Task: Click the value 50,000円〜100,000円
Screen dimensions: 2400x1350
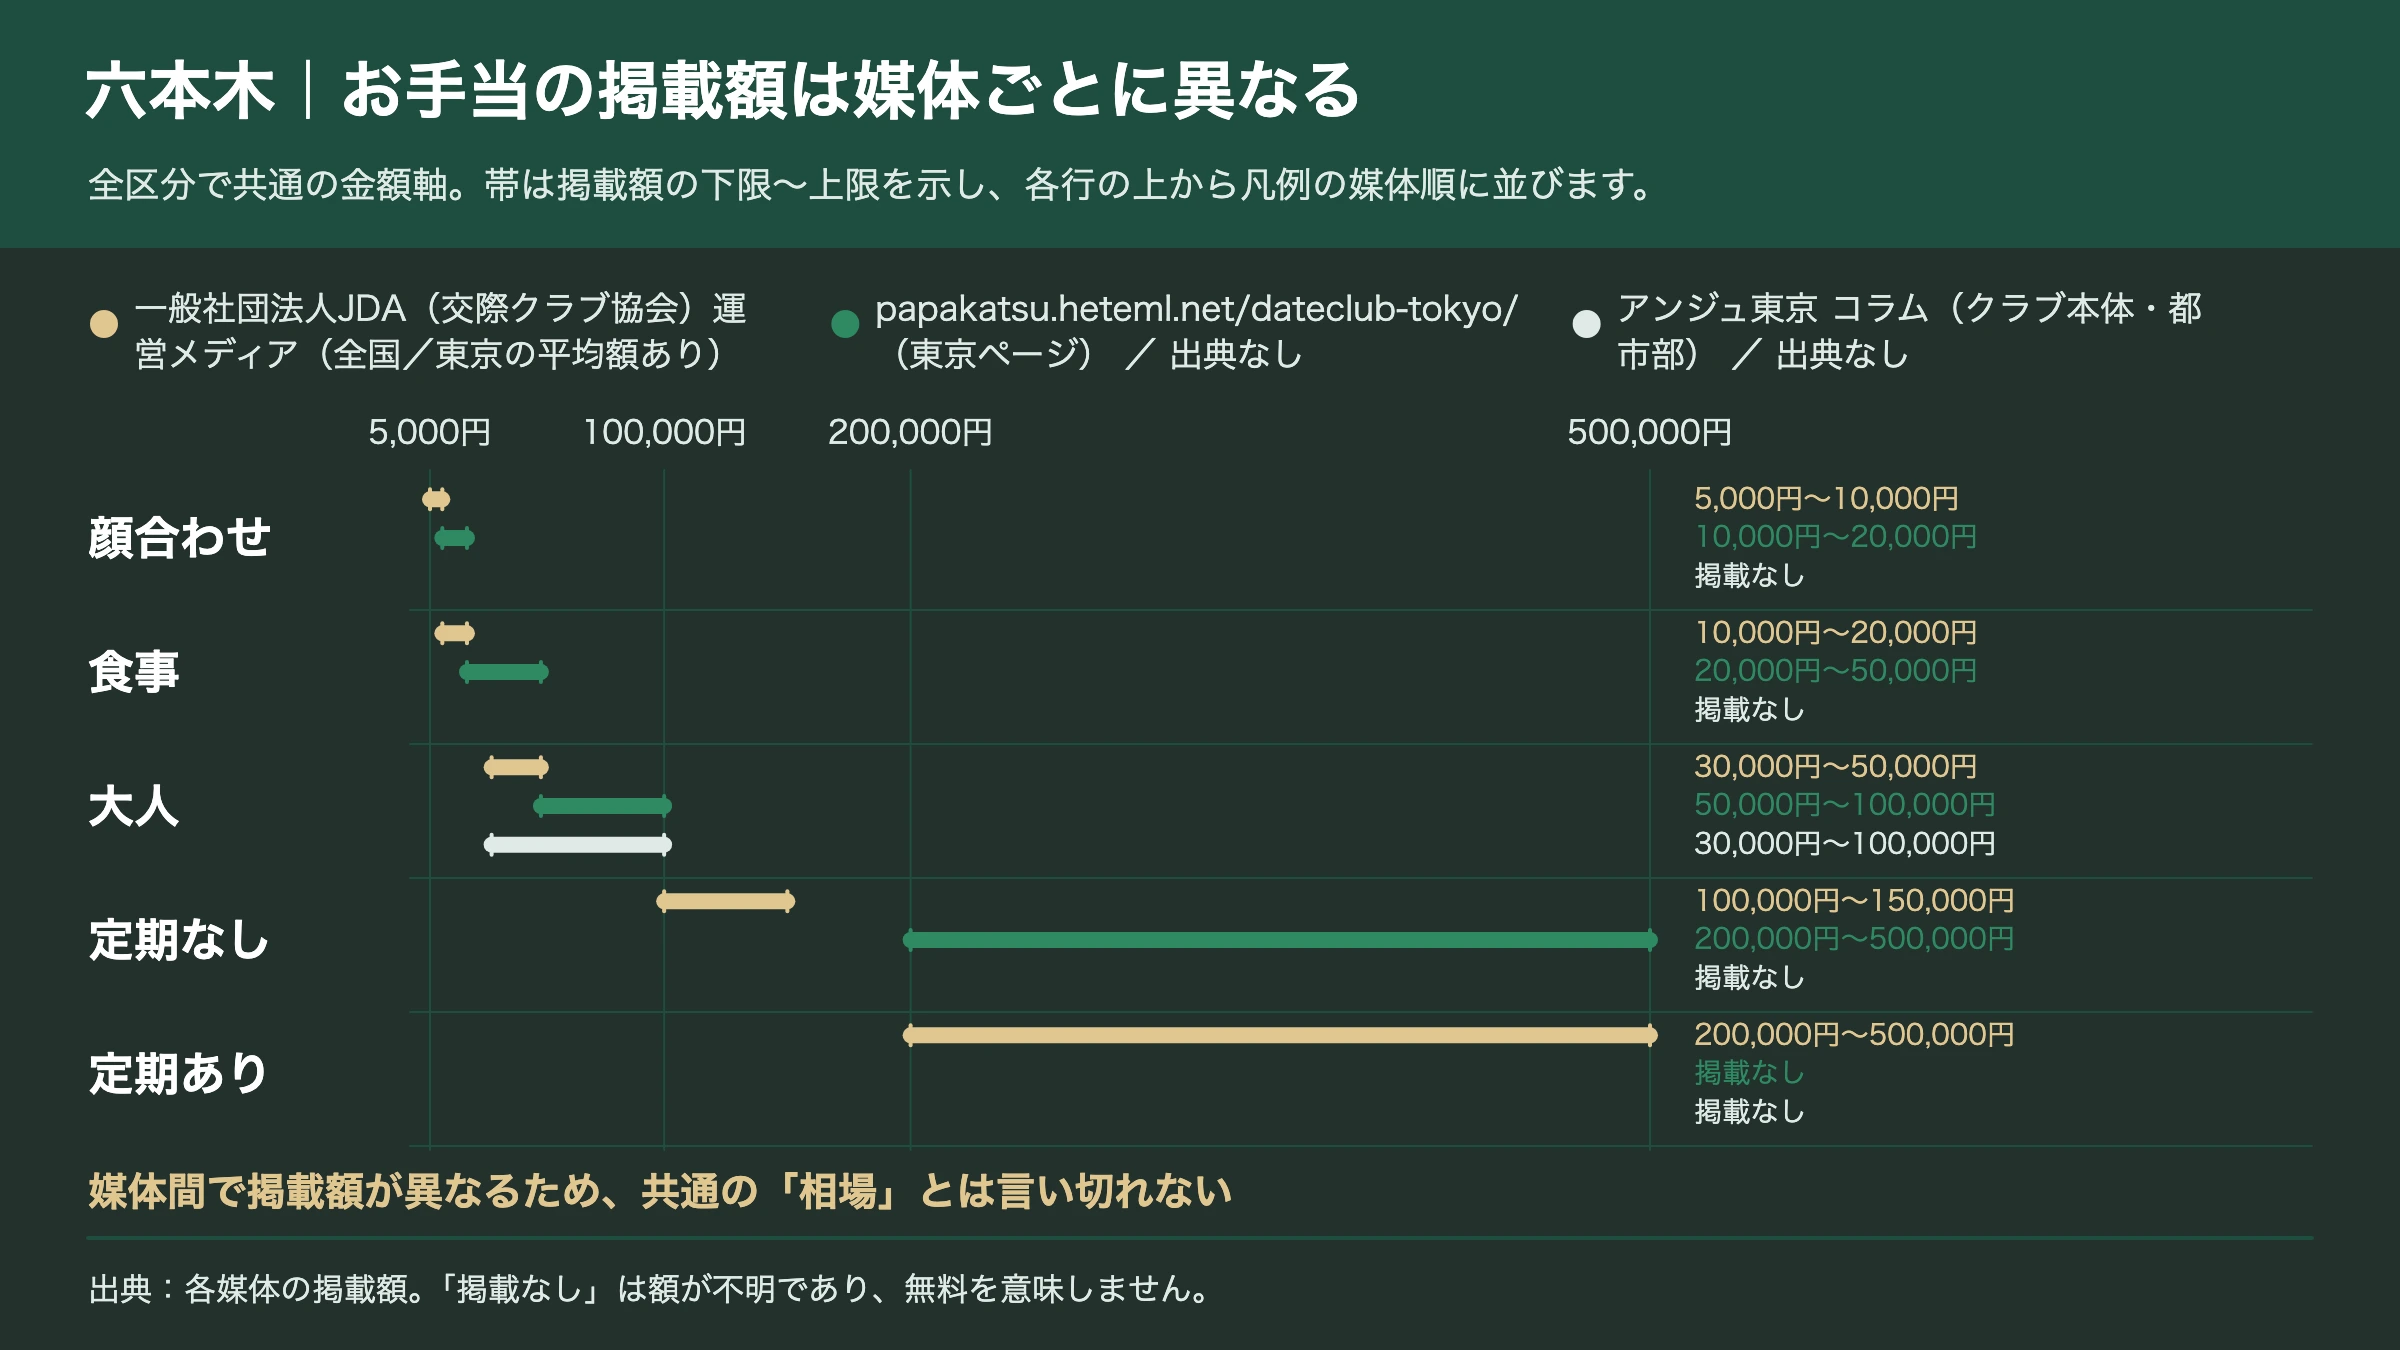Action: point(1844,805)
